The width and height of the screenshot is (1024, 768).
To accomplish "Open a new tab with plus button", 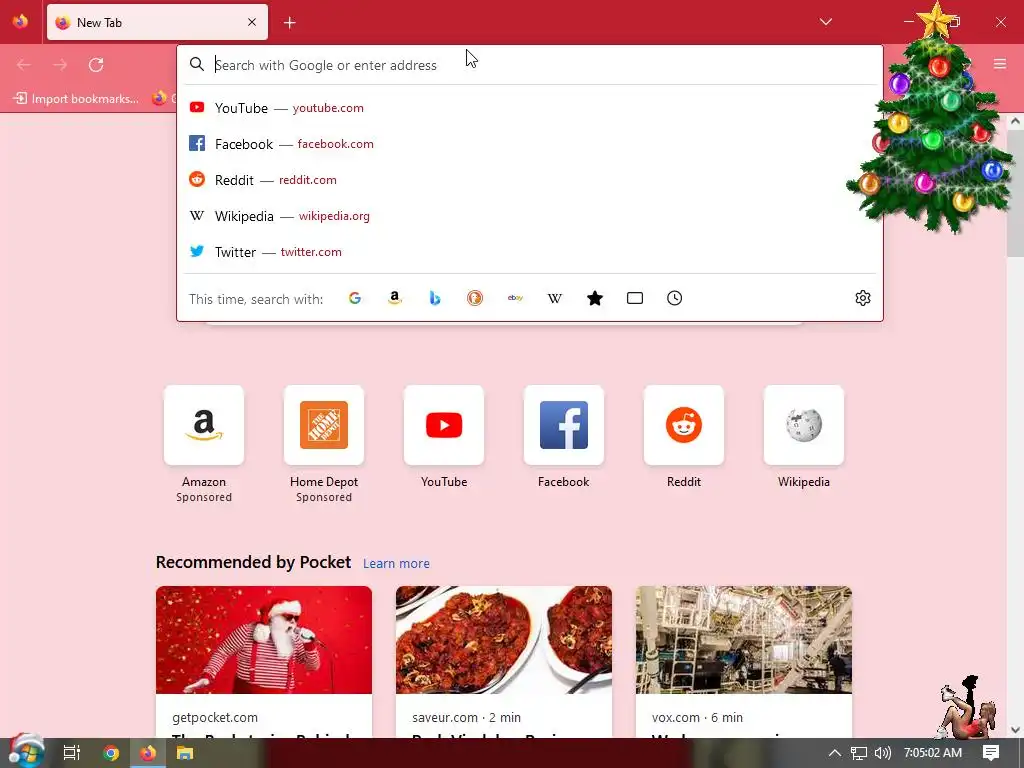I will coord(290,23).
